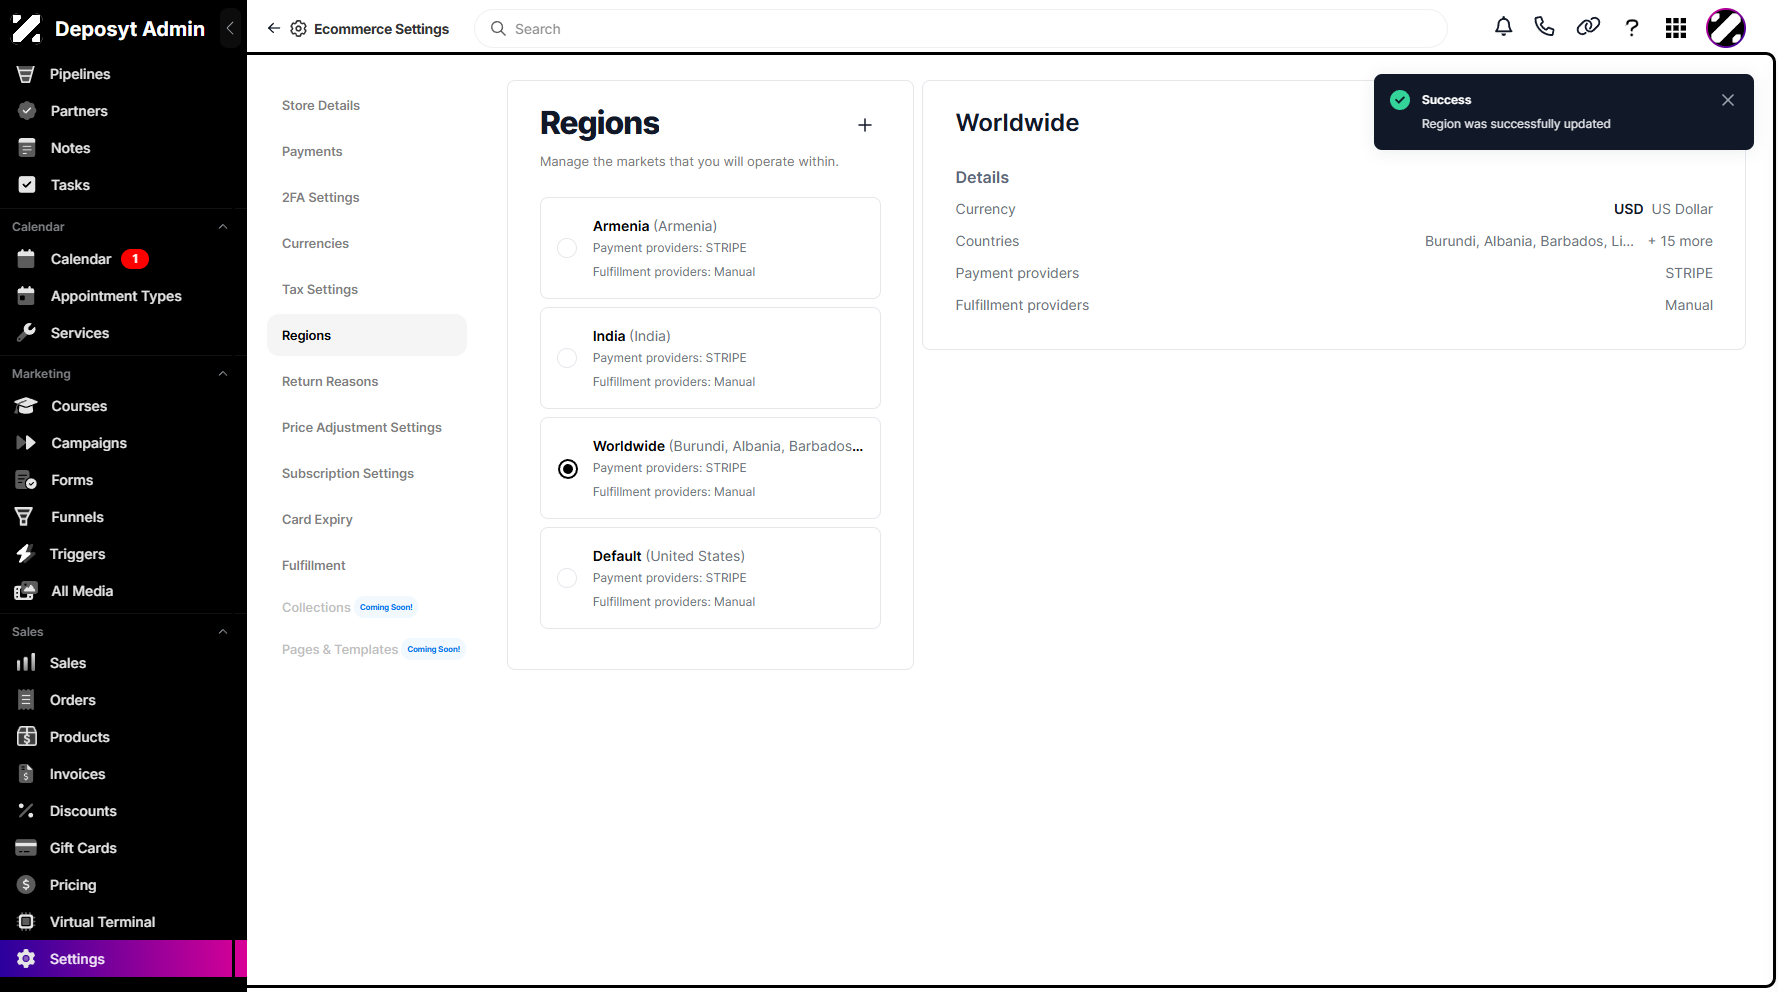Open Orders icon

(26, 700)
